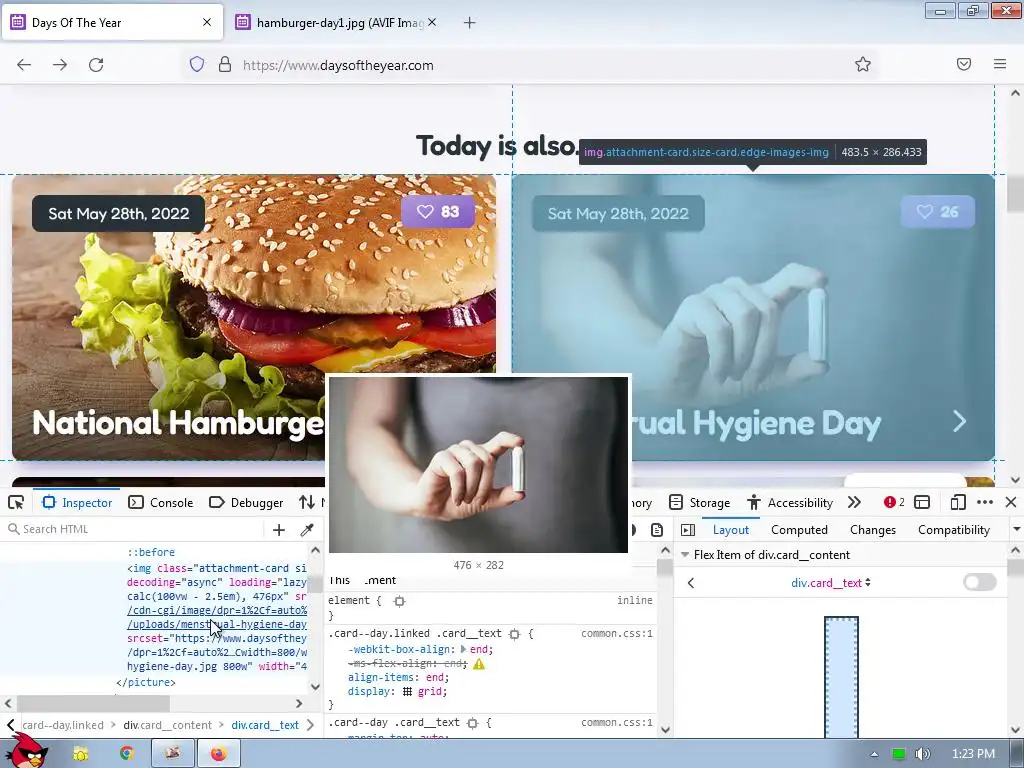1024x768 pixels.
Task: Select div.card__content in breadcrumbs
Action: (x=167, y=725)
